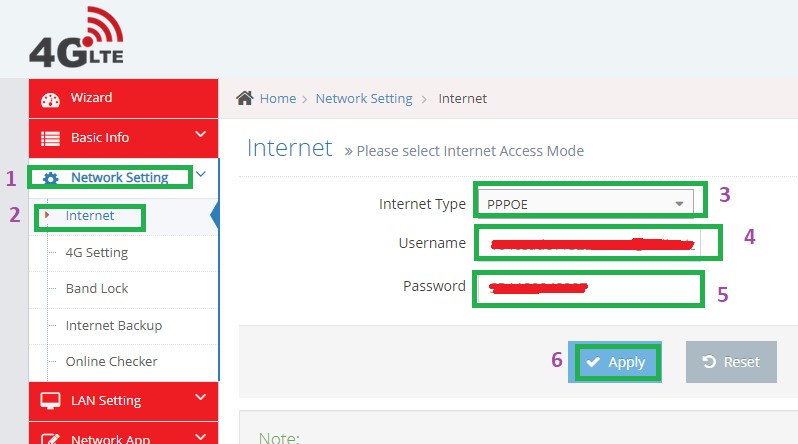
Task: Click inside the Password field
Action: (590, 288)
